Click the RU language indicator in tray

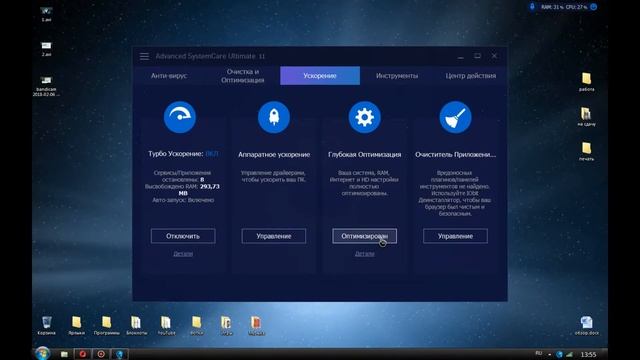pyautogui.click(x=539, y=353)
